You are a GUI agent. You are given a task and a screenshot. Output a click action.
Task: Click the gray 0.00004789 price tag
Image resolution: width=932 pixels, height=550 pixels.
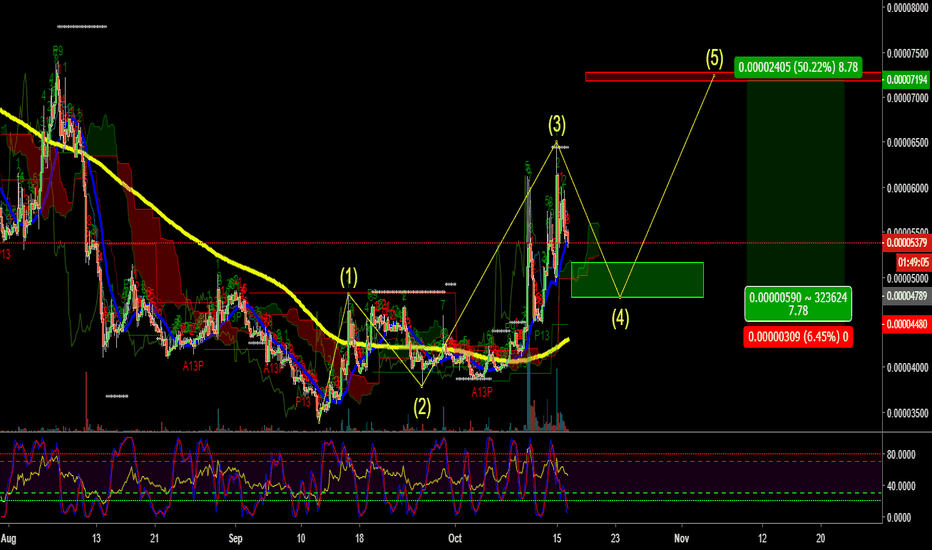[907, 296]
